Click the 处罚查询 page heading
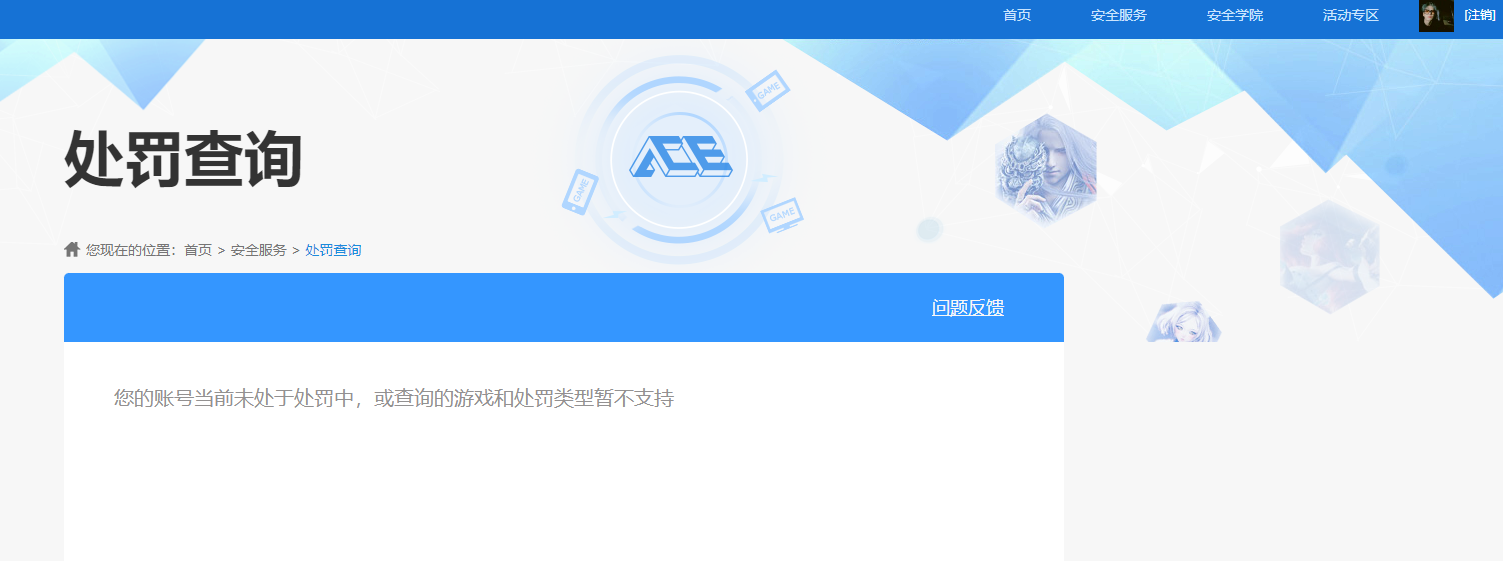 coord(183,159)
